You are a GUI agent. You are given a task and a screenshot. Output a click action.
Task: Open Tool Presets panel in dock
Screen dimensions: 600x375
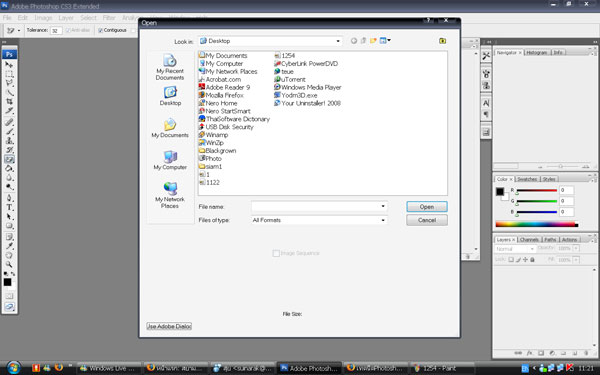tap(486, 56)
